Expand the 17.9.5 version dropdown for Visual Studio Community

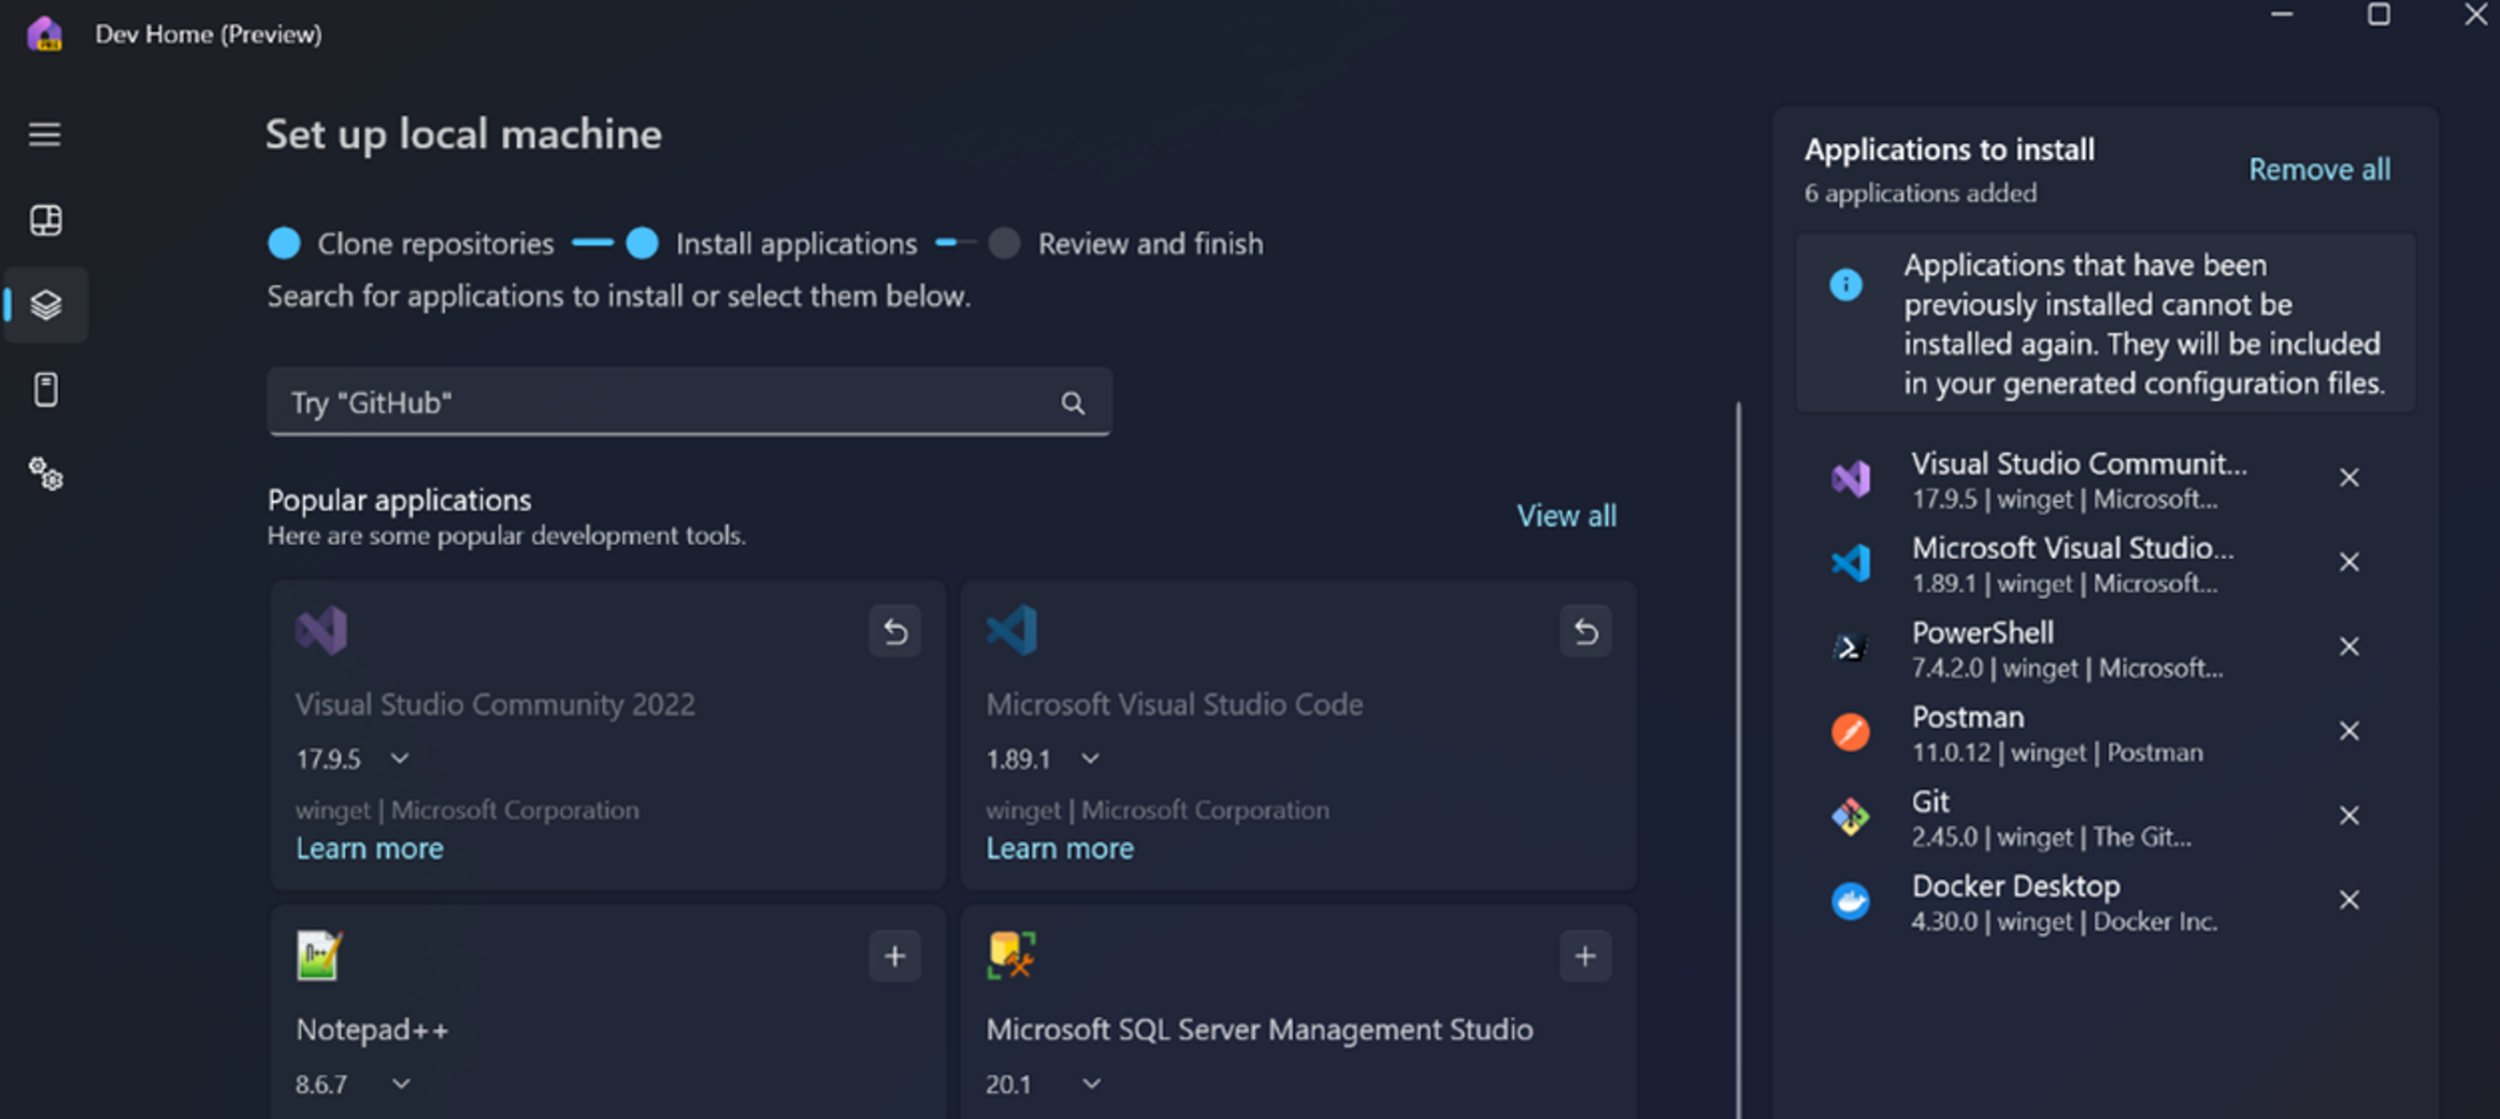pyautogui.click(x=400, y=758)
